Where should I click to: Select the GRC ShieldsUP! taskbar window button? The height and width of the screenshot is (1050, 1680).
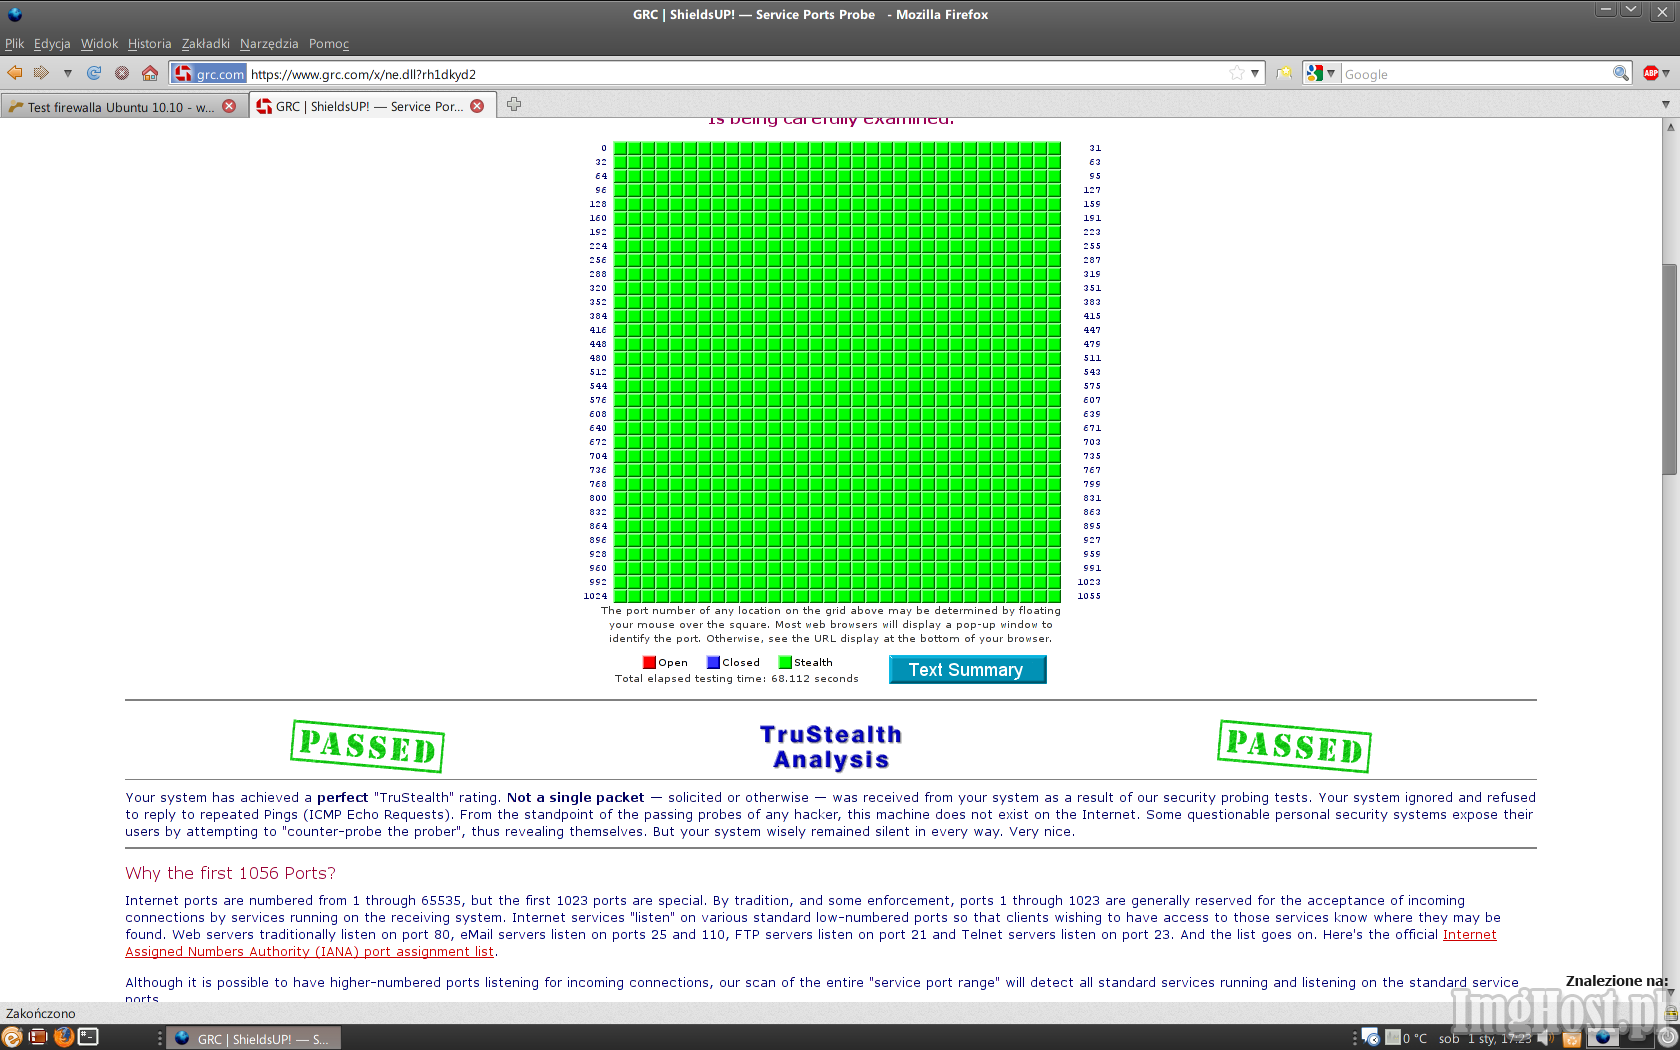click(x=253, y=1038)
